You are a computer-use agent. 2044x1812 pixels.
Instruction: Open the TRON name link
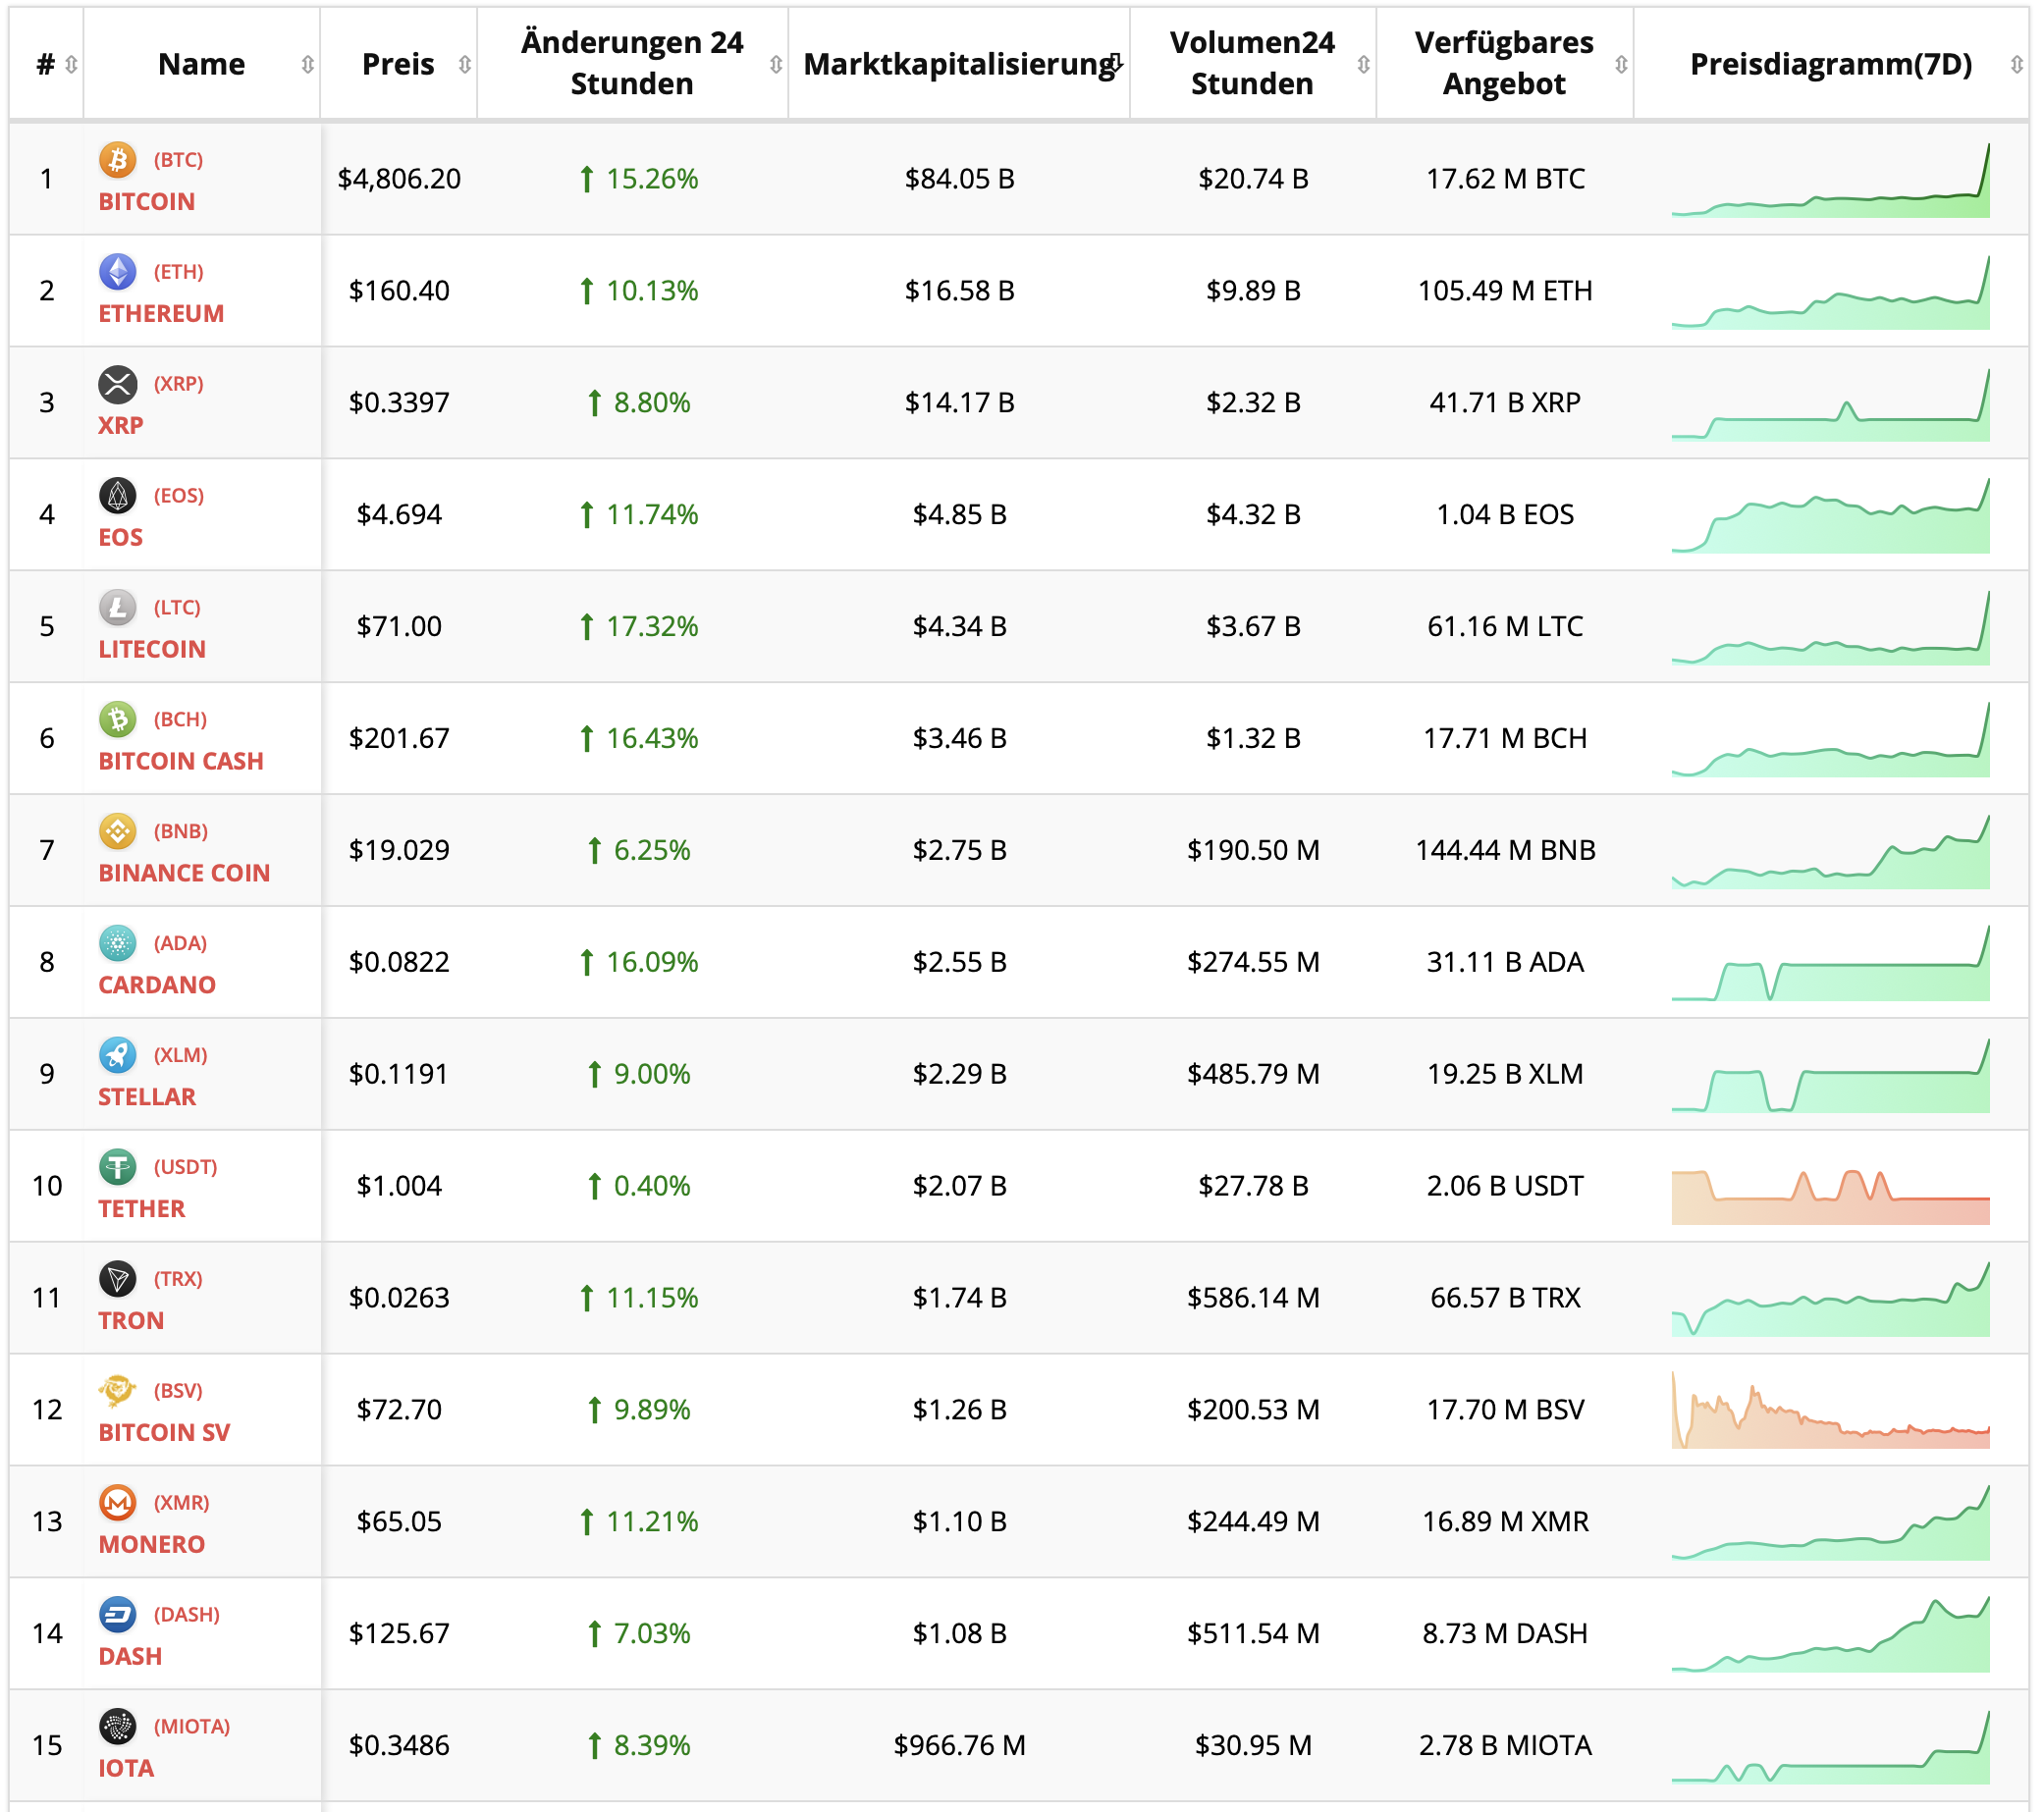(x=131, y=1321)
